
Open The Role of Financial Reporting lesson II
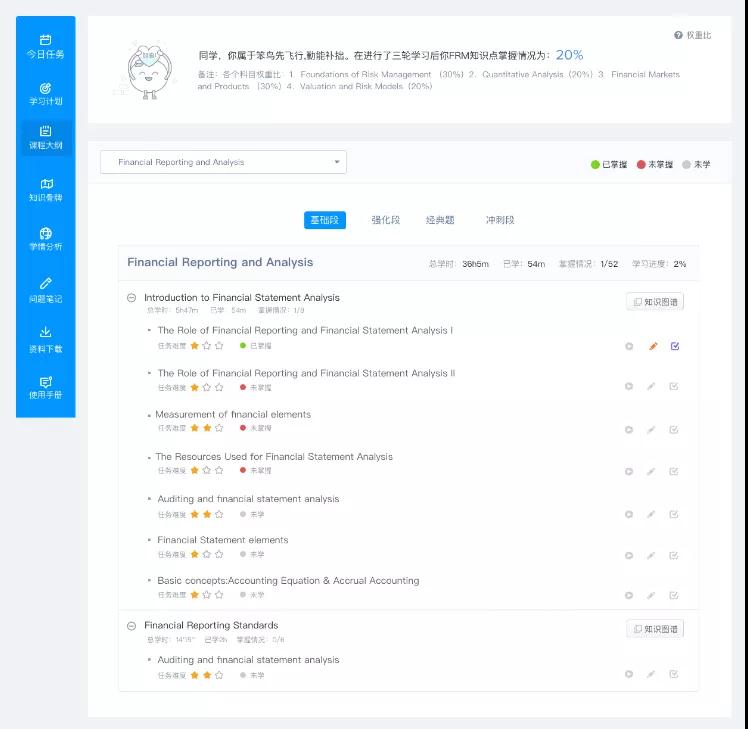306,373
